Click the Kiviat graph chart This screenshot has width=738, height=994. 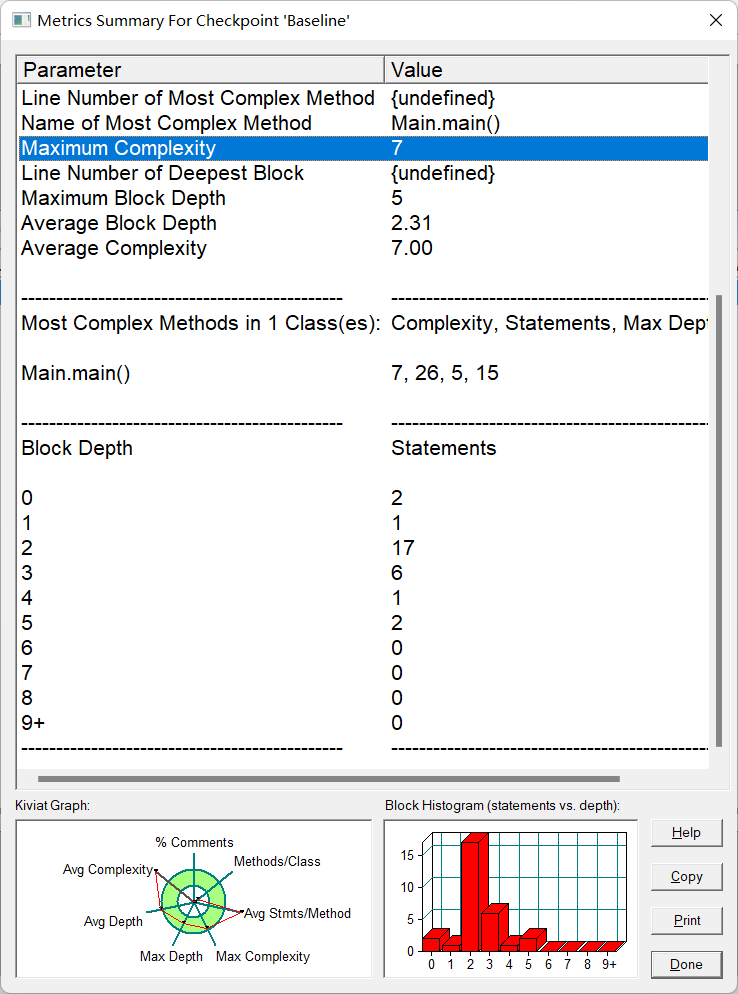click(x=193, y=899)
